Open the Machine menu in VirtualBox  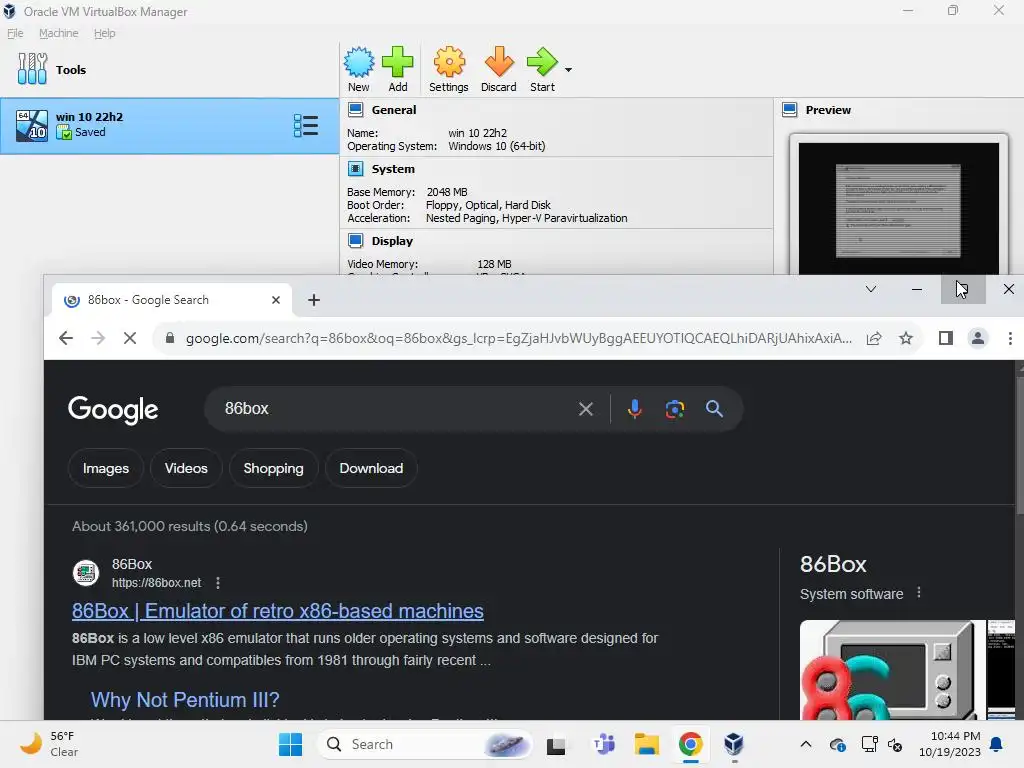pos(59,33)
